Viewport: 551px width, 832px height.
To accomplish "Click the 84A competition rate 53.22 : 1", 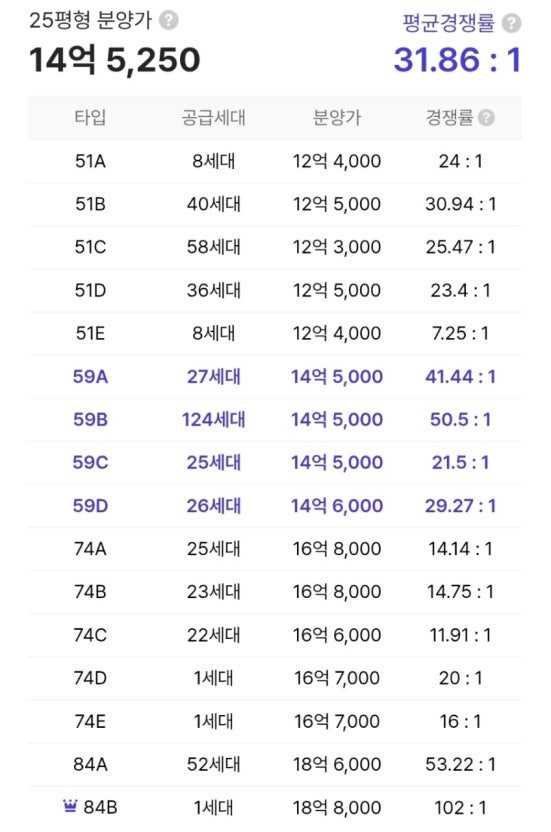I will coord(460,764).
